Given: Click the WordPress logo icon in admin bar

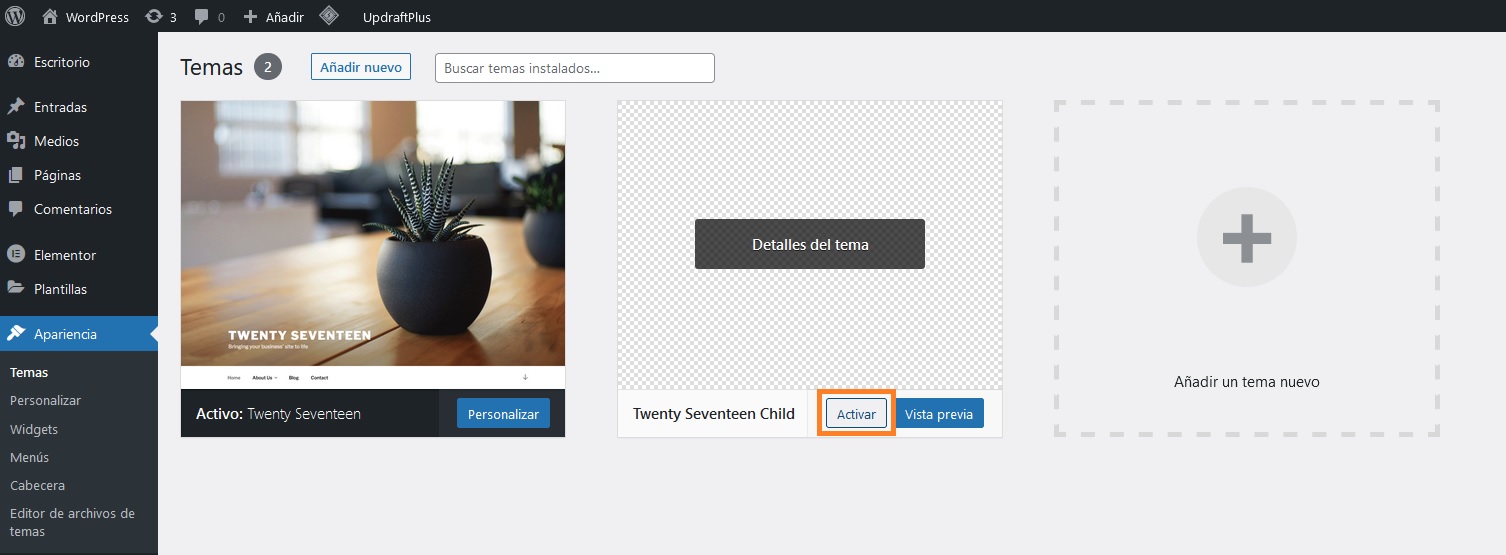Looking at the screenshot, I should (x=15, y=16).
